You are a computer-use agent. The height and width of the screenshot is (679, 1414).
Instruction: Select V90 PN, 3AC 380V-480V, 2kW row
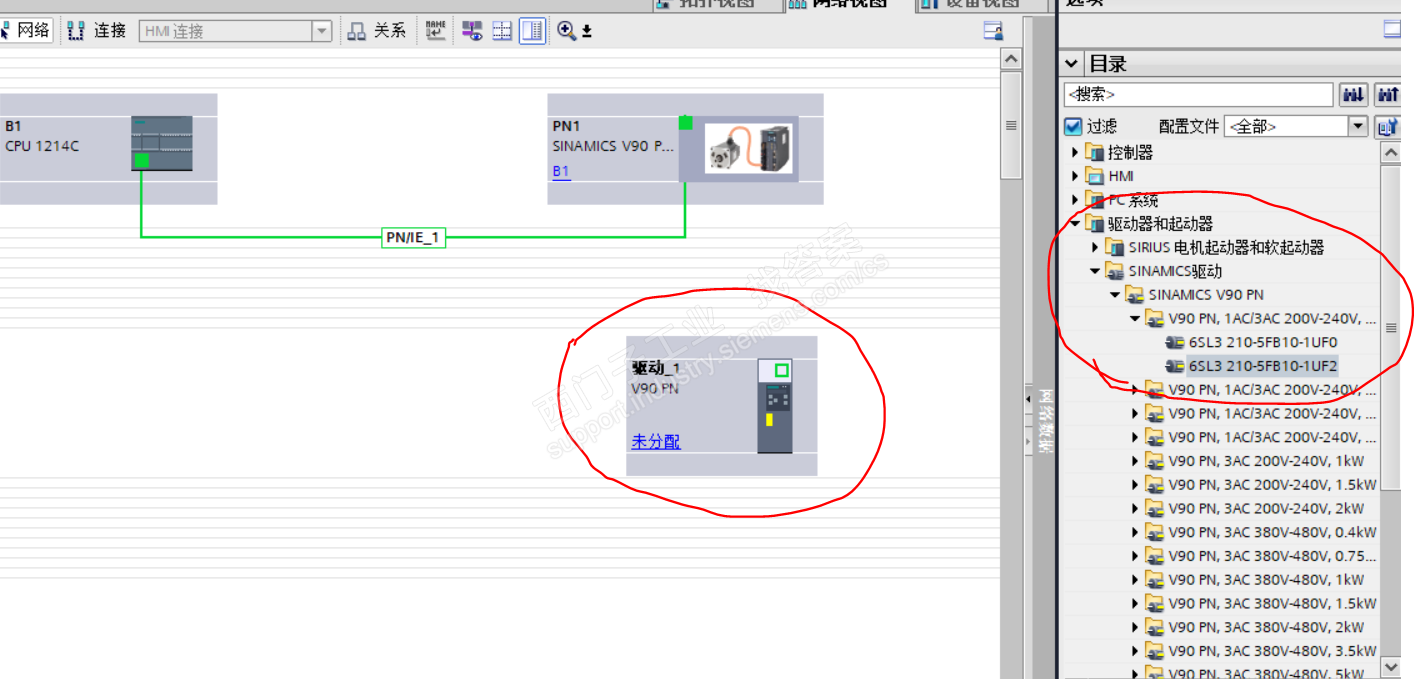point(1266,627)
